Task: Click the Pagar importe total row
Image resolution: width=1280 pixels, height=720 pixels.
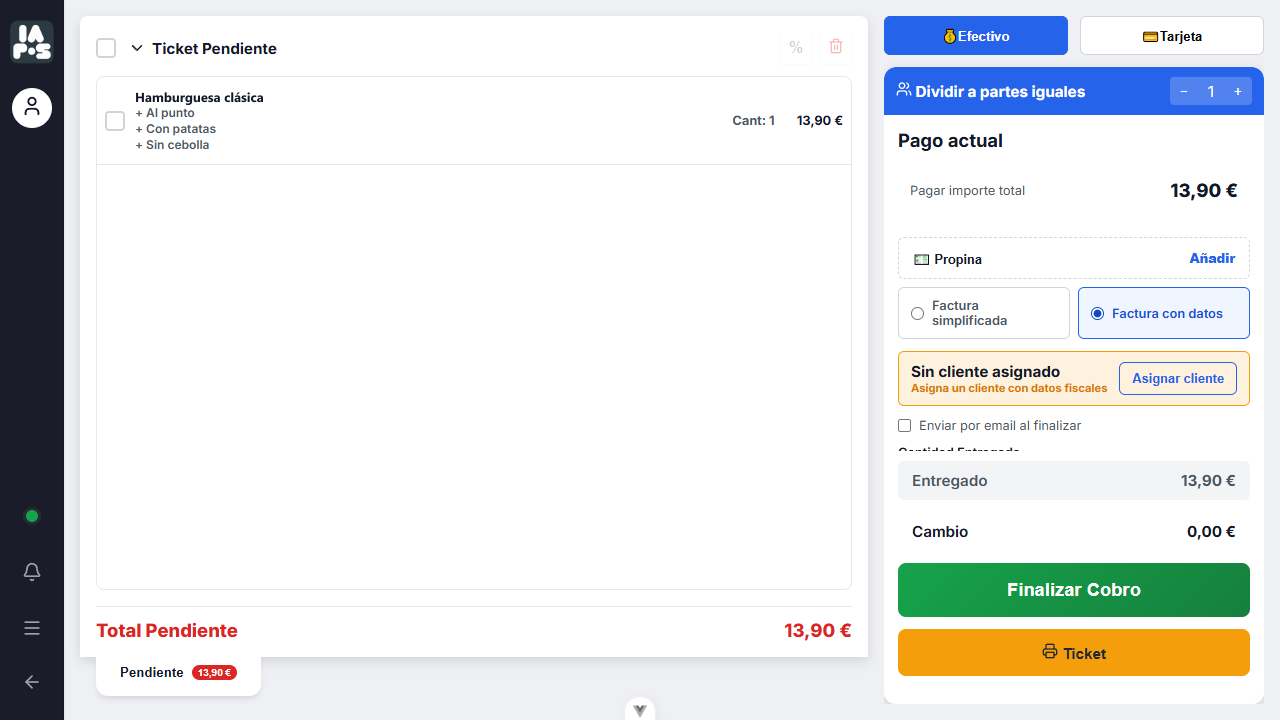Action: pyautogui.click(x=1074, y=190)
